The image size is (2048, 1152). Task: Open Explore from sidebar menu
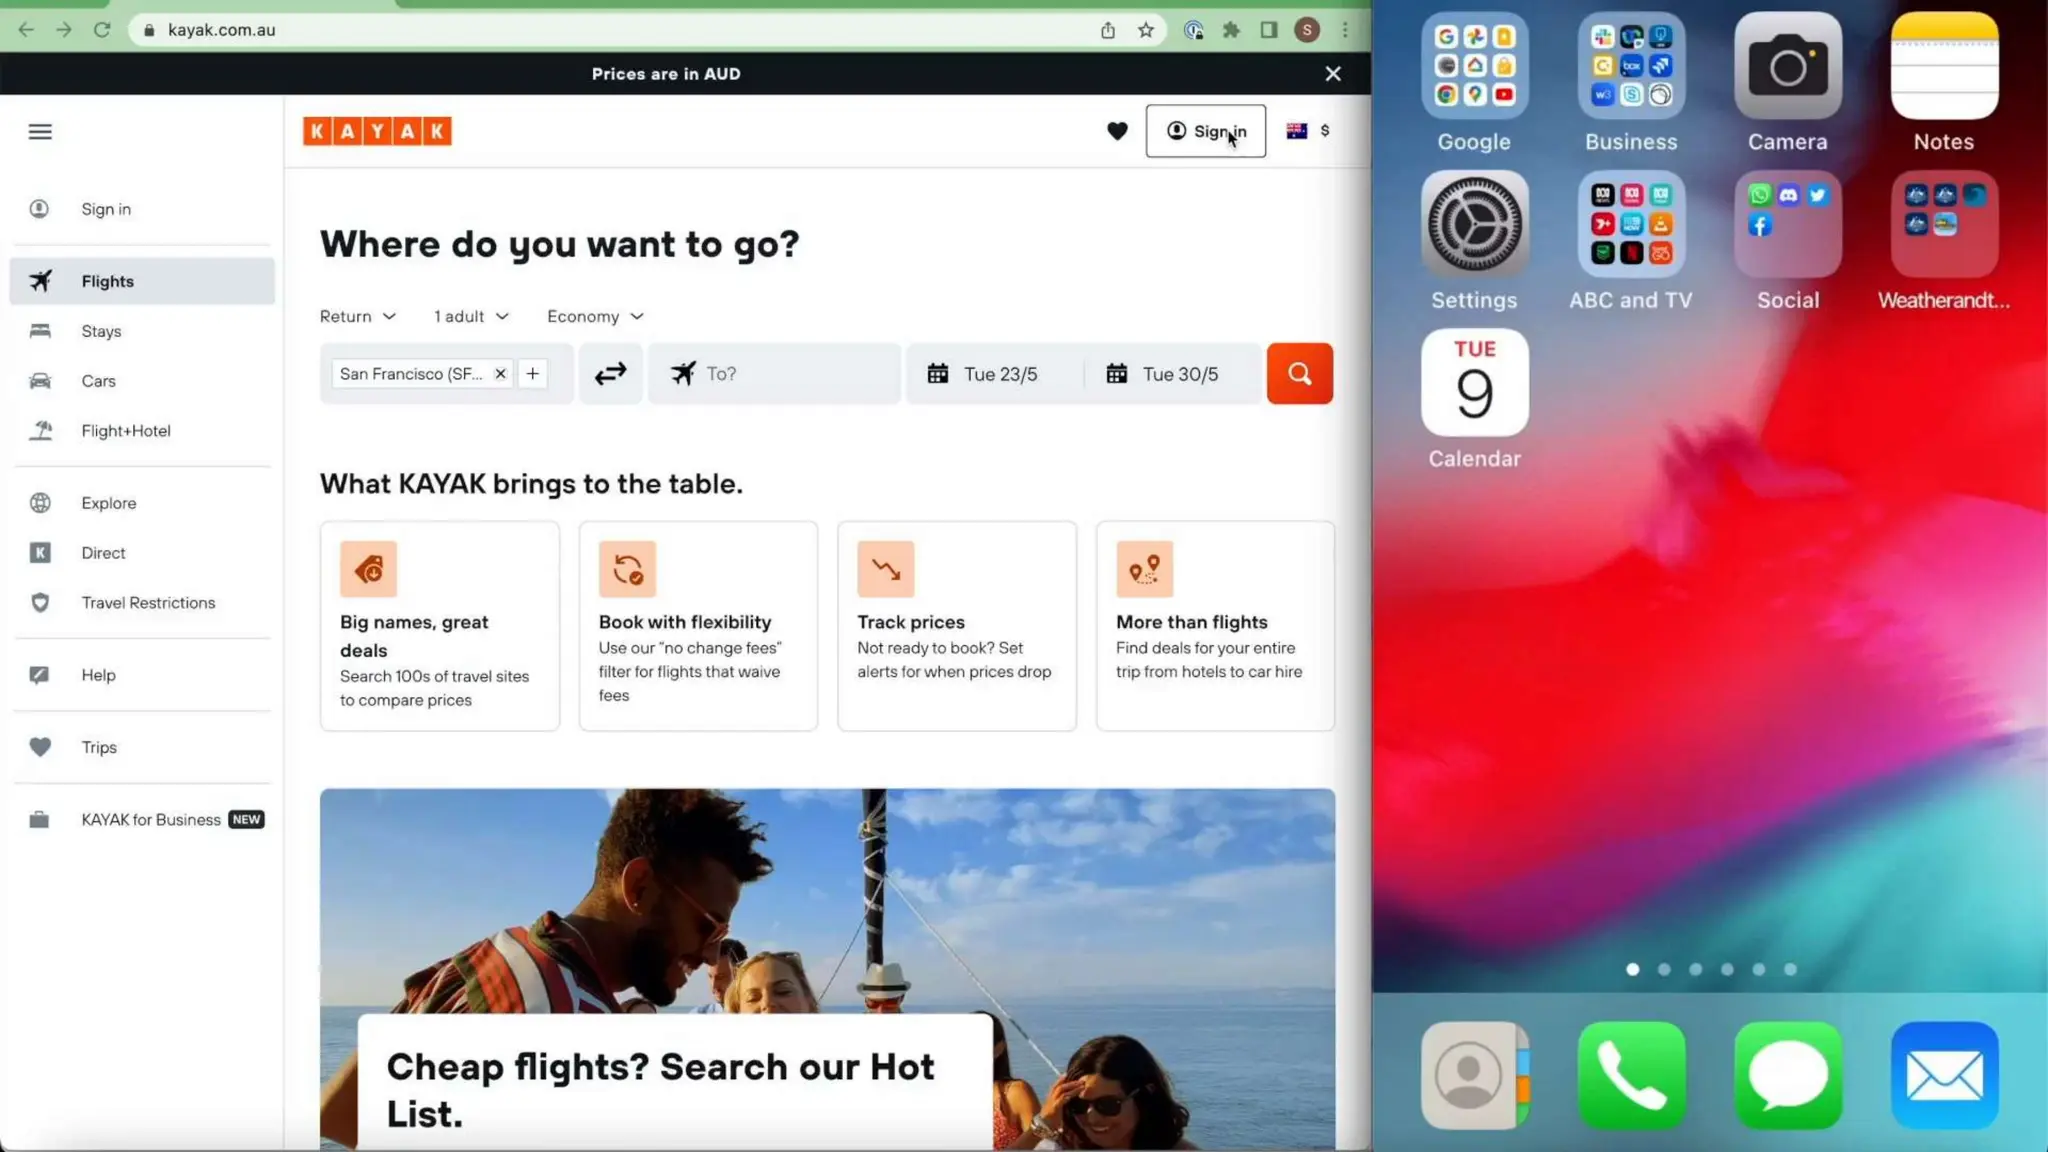(x=108, y=503)
